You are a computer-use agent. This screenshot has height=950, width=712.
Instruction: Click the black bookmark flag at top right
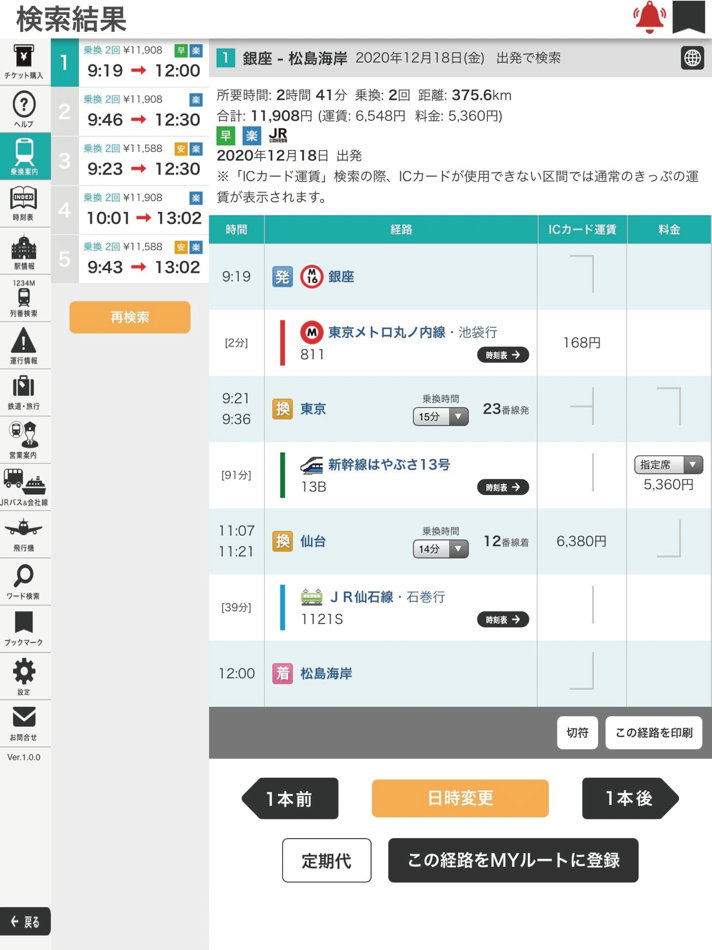[x=688, y=16]
